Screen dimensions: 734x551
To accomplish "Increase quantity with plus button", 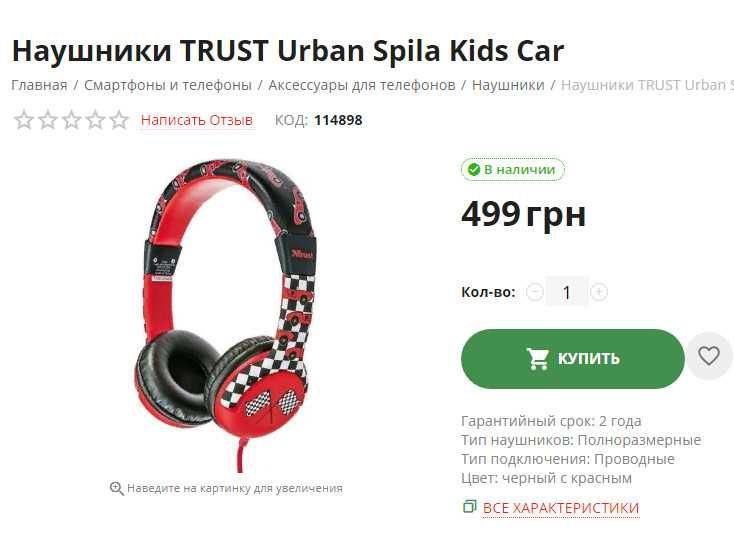I will click(599, 292).
